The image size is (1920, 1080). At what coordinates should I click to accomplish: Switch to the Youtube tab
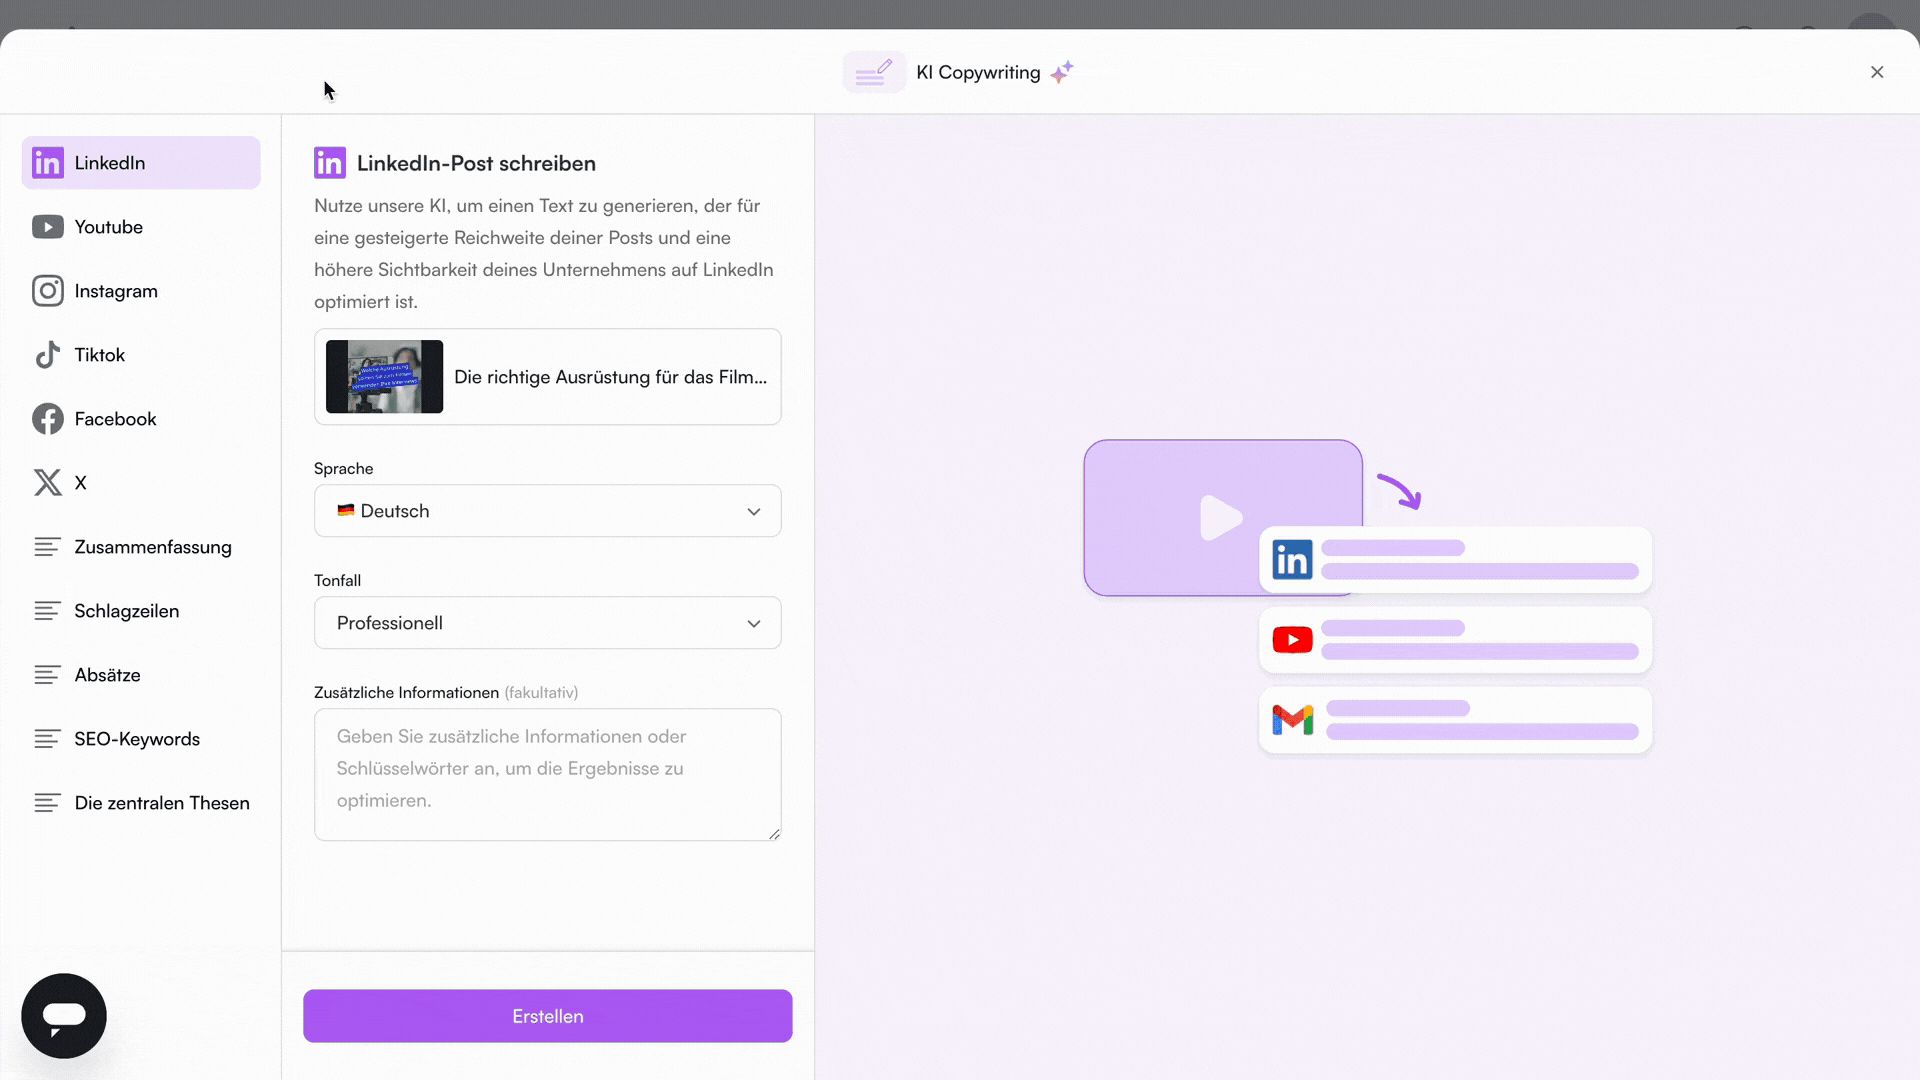(141, 227)
